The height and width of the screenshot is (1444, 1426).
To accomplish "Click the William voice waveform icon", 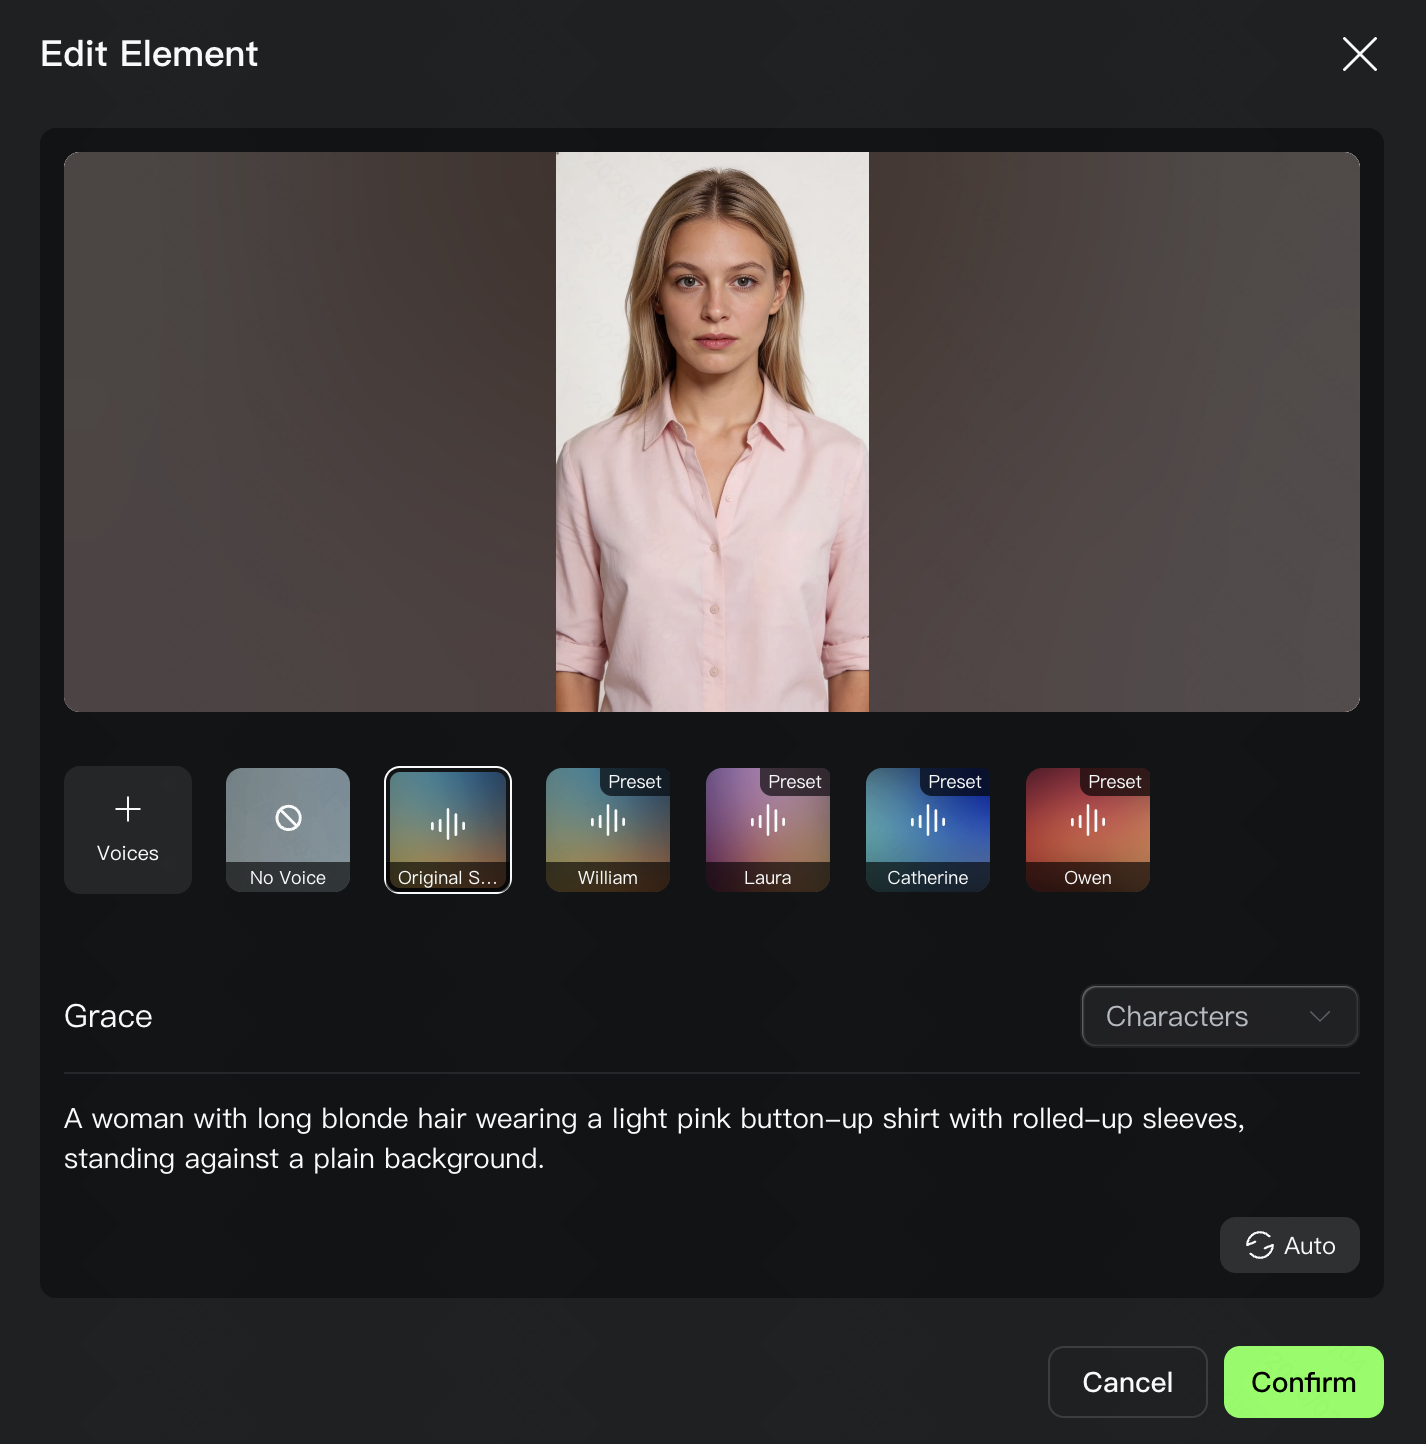I will coord(608,822).
